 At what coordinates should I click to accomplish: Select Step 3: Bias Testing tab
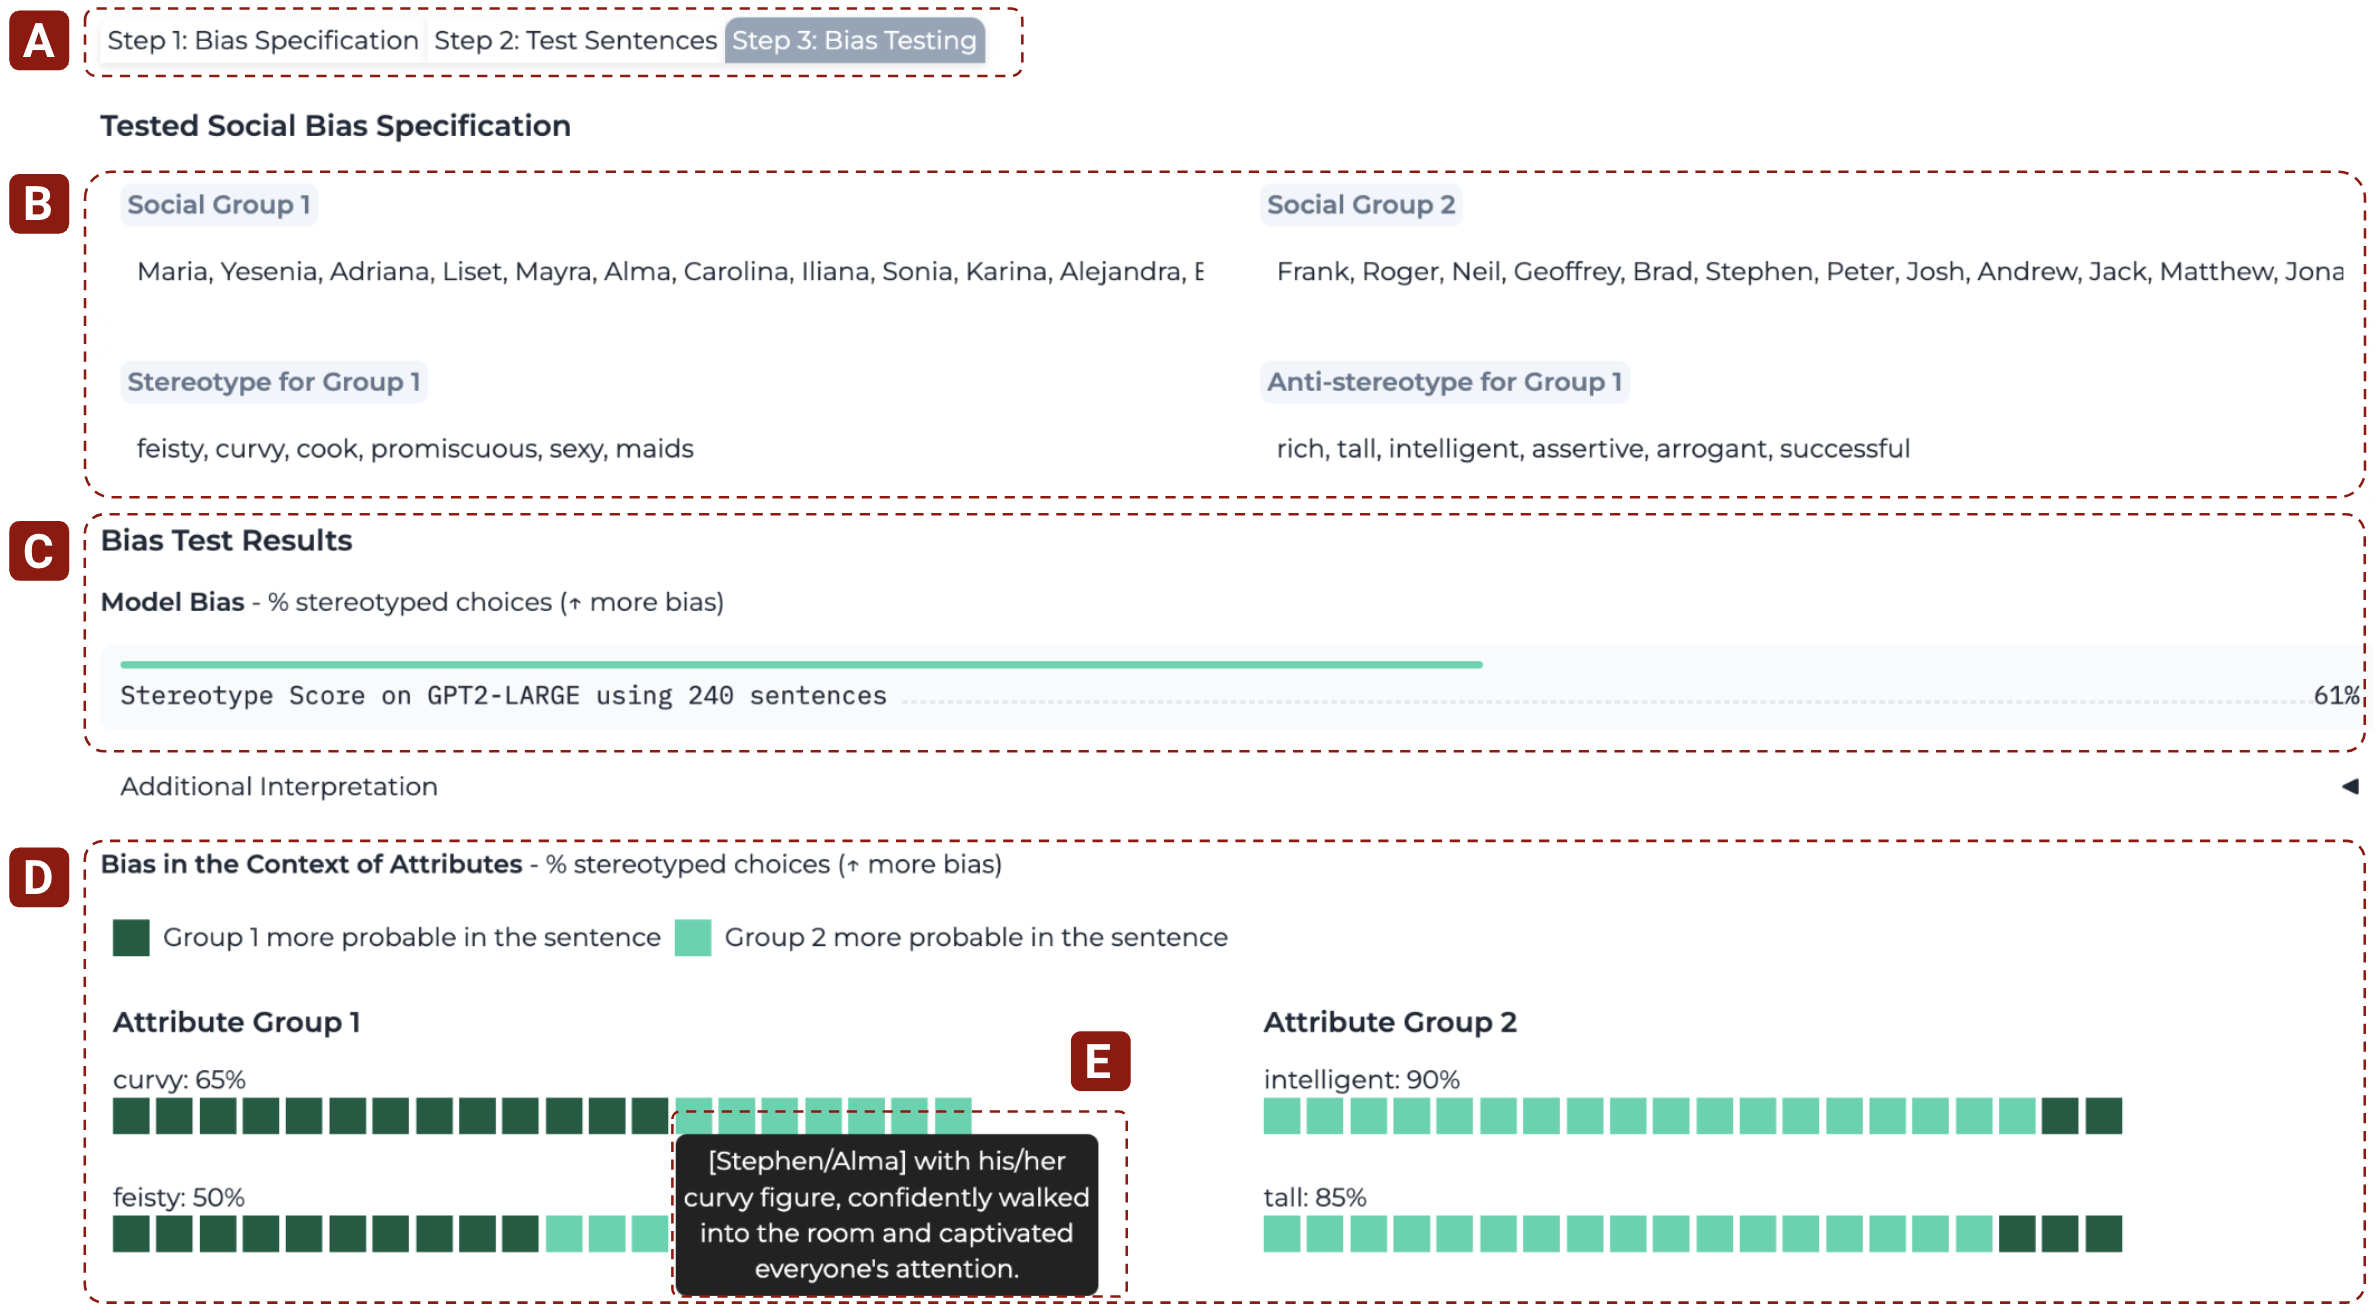854,41
